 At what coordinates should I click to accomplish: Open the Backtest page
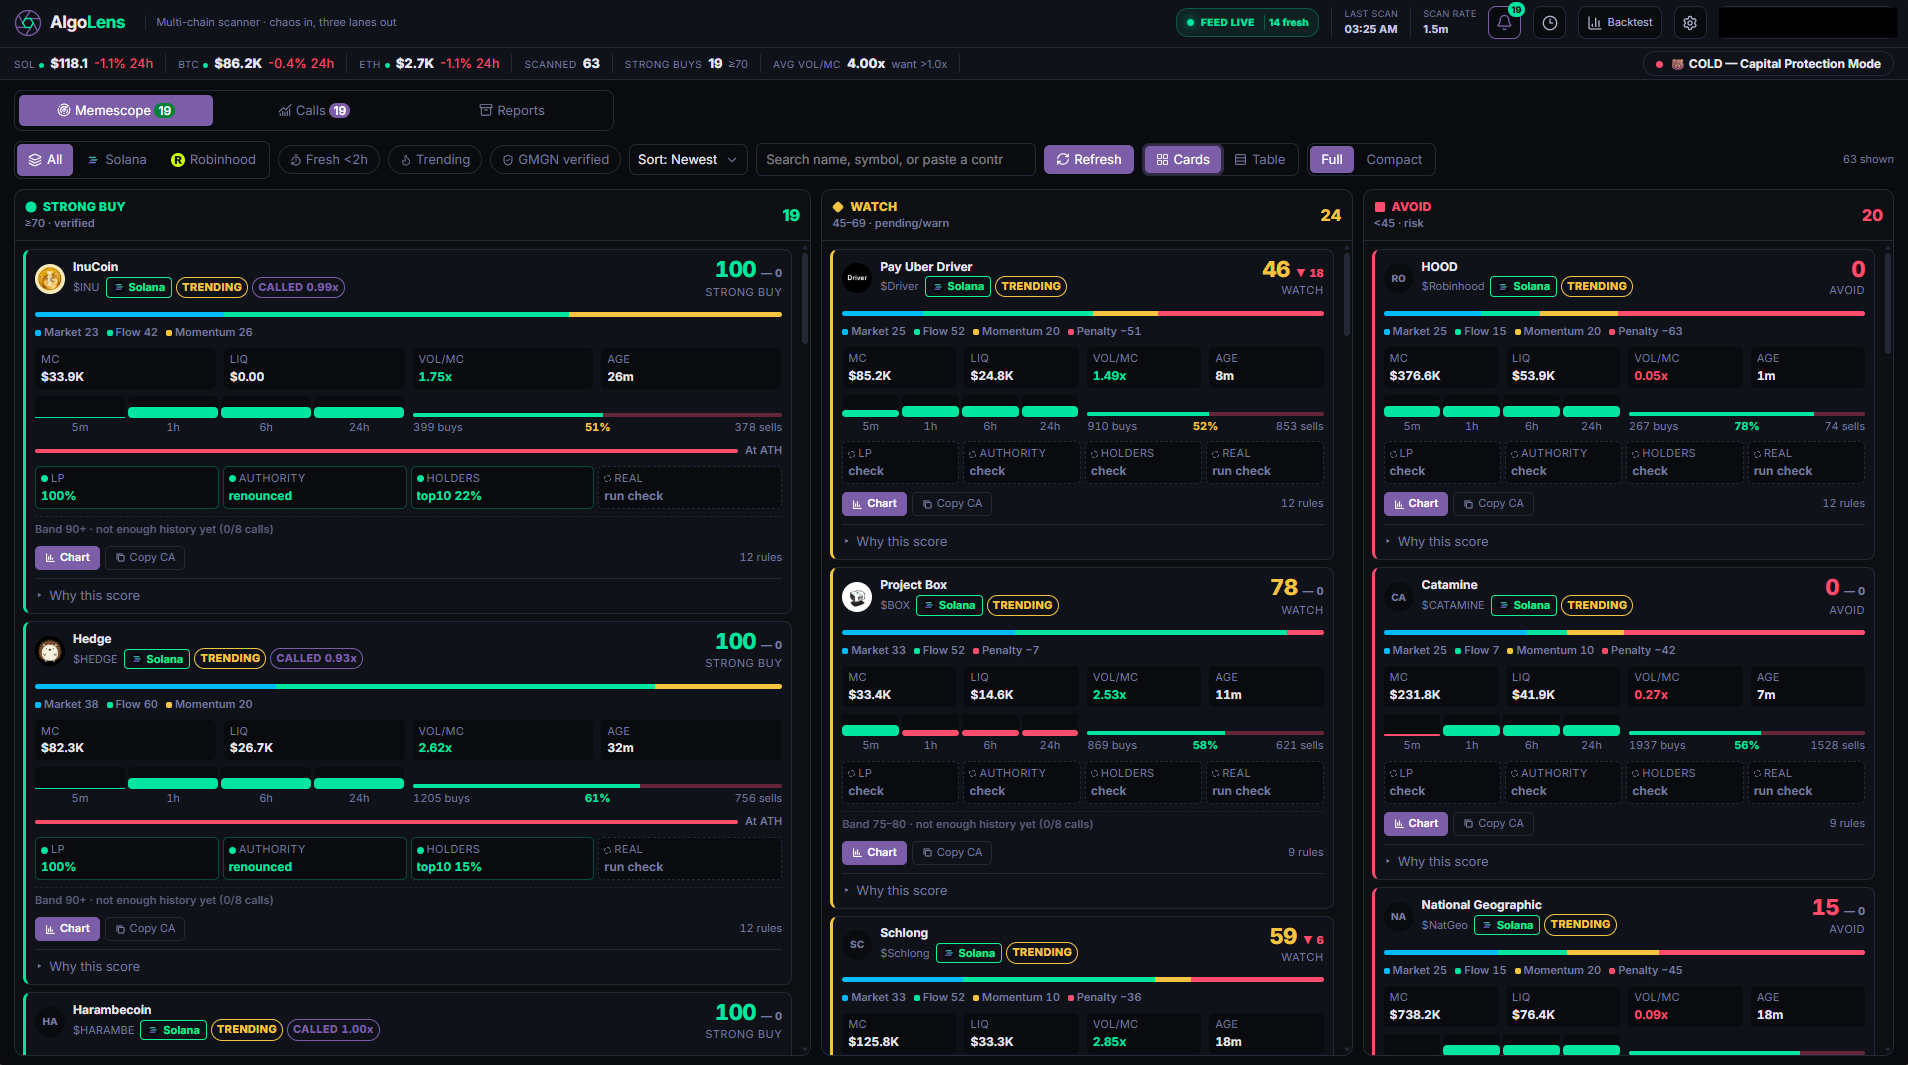[x=1620, y=23]
